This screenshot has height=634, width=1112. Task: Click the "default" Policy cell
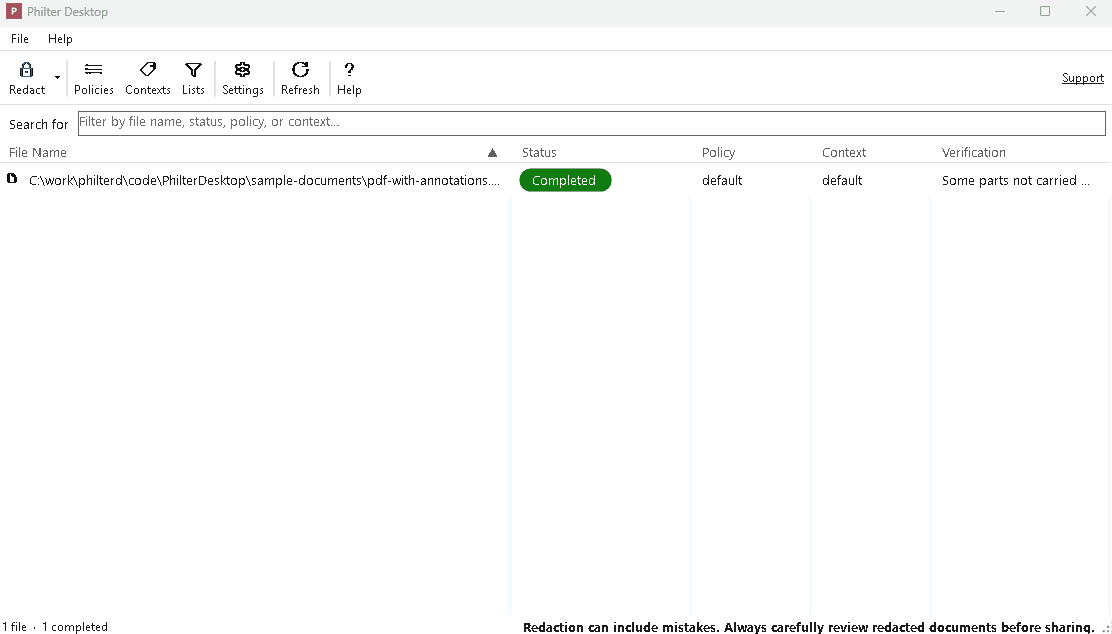pos(722,180)
